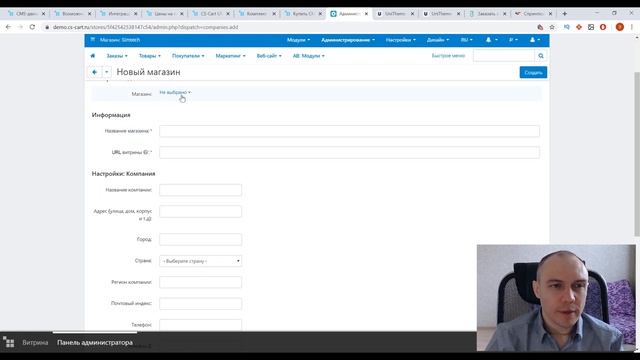This screenshot has height=360, width=640.
Task: Click the blue back arrow button
Action: (94, 72)
